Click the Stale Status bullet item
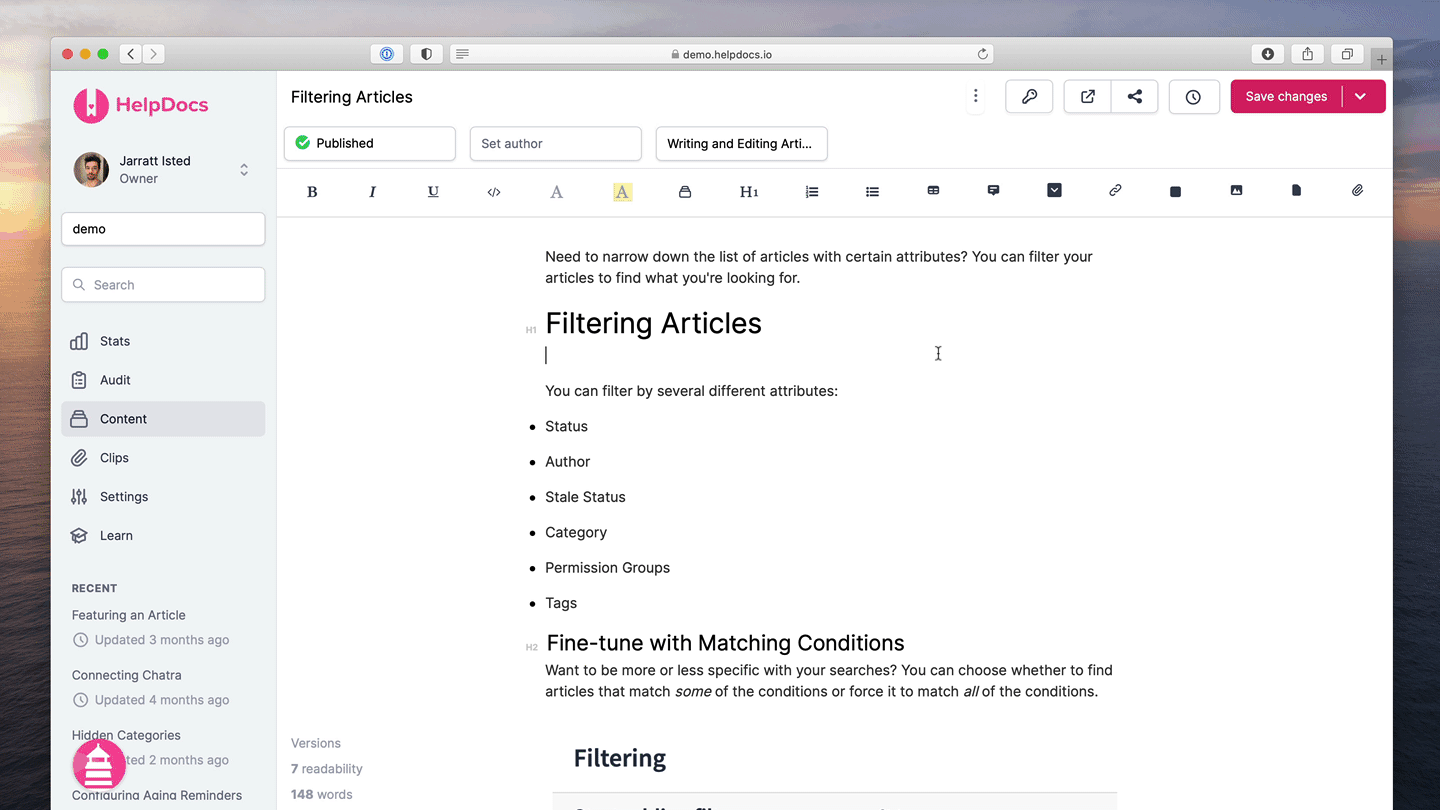1440x810 pixels. (x=585, y=497)
